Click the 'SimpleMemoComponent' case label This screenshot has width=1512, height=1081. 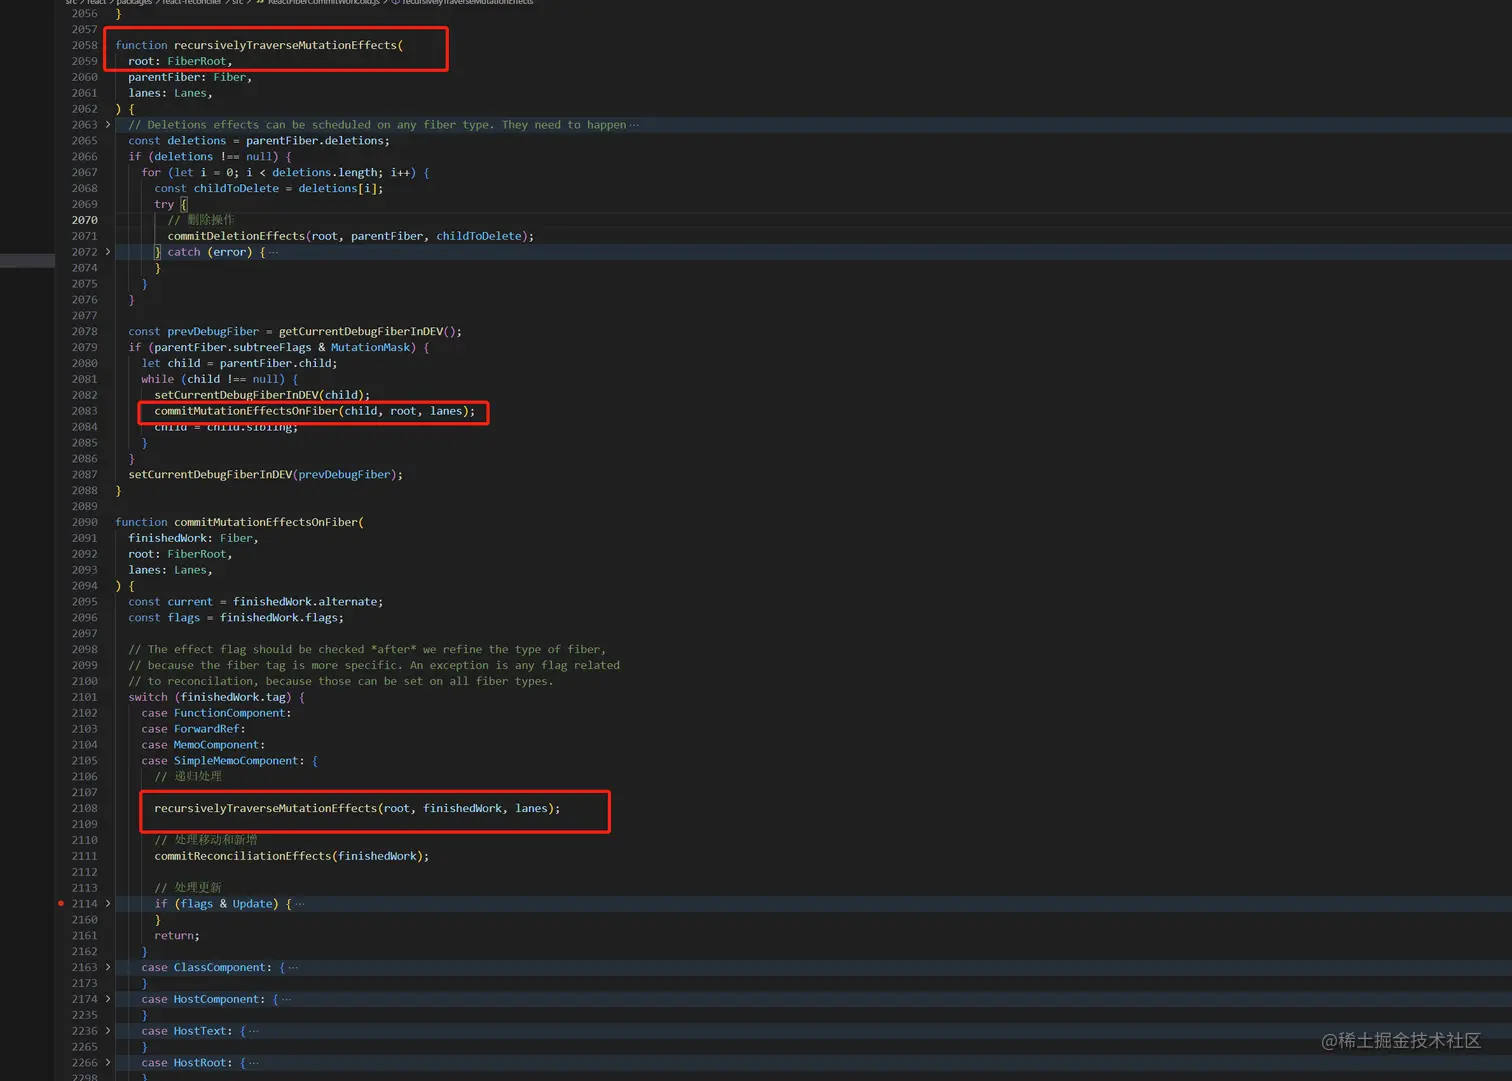click(236, 761)
